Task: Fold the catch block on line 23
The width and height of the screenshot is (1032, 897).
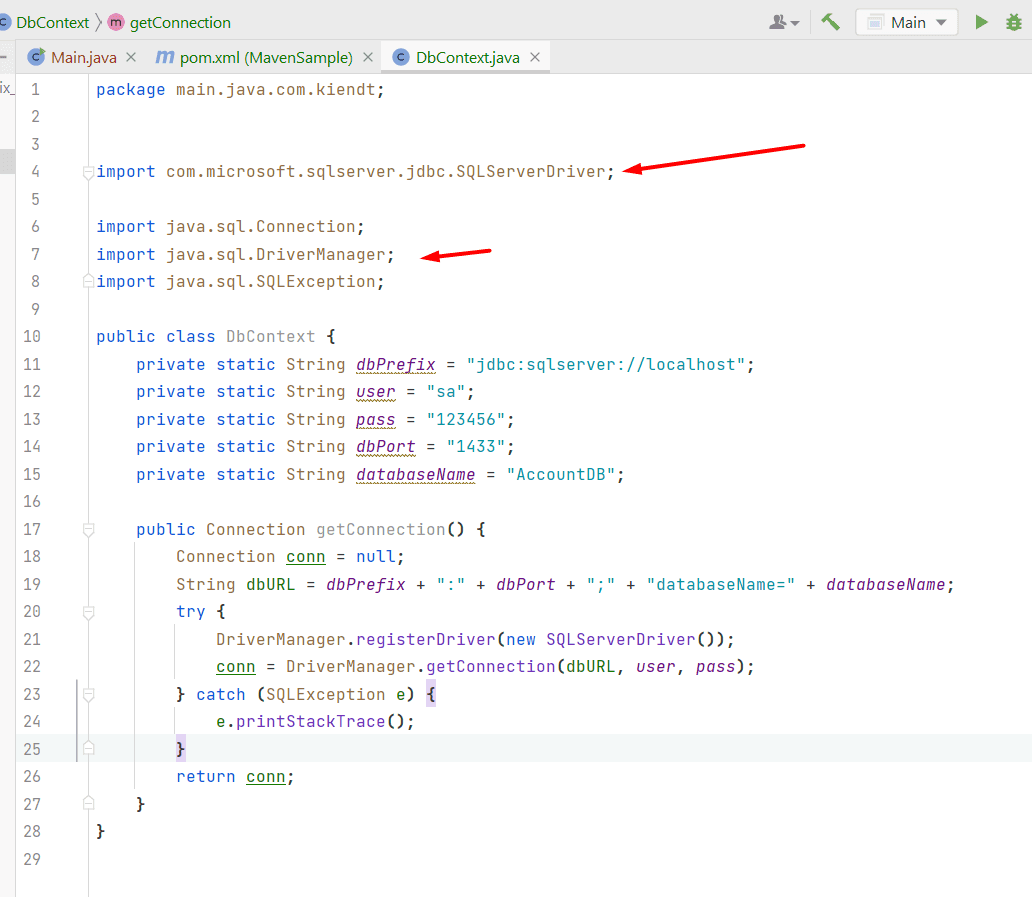Action: [x=89, y=694]
